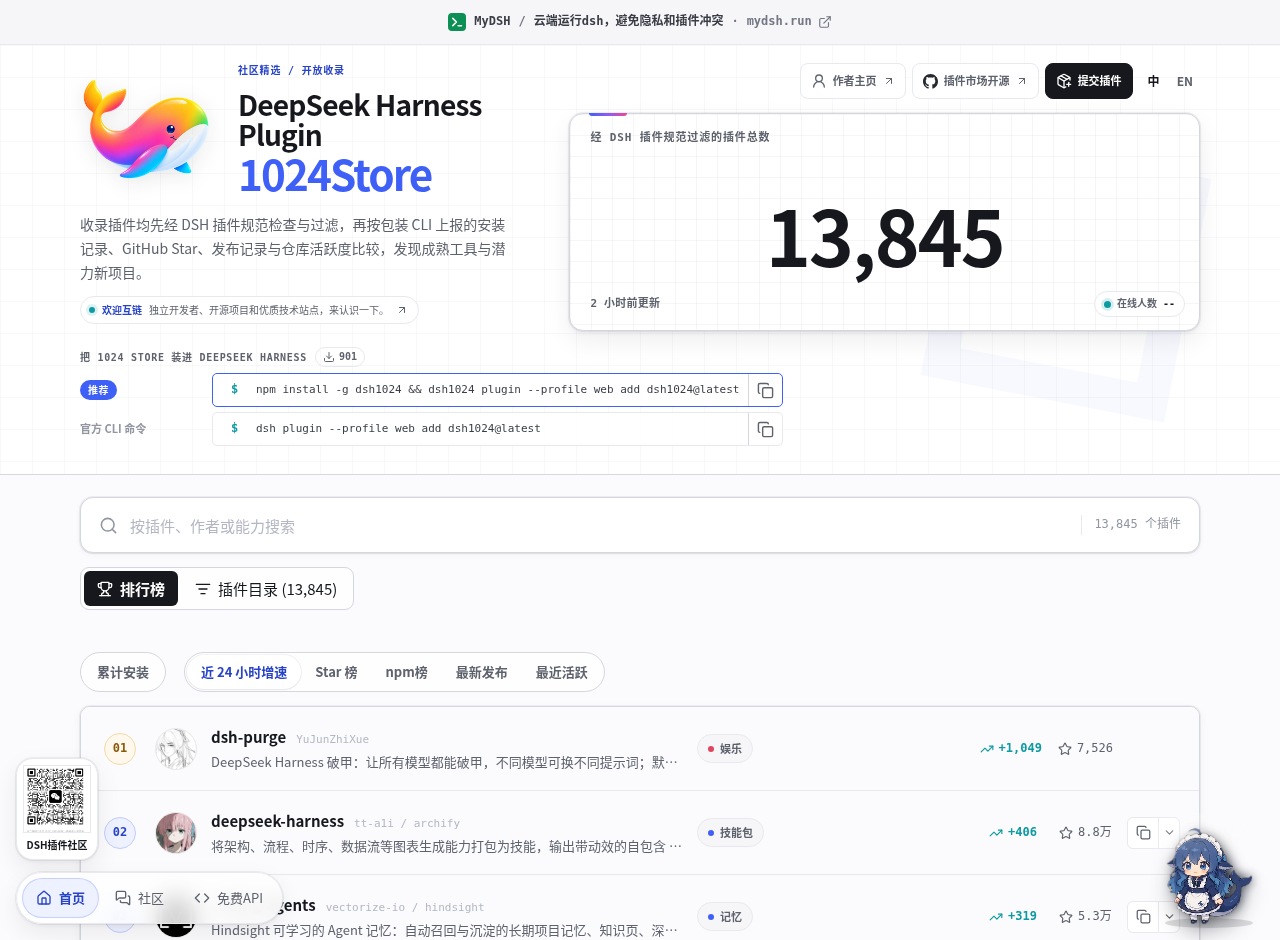1280x940 pixels.
Task: Open the dsh-purge plugin title
Action: point(248,737)
